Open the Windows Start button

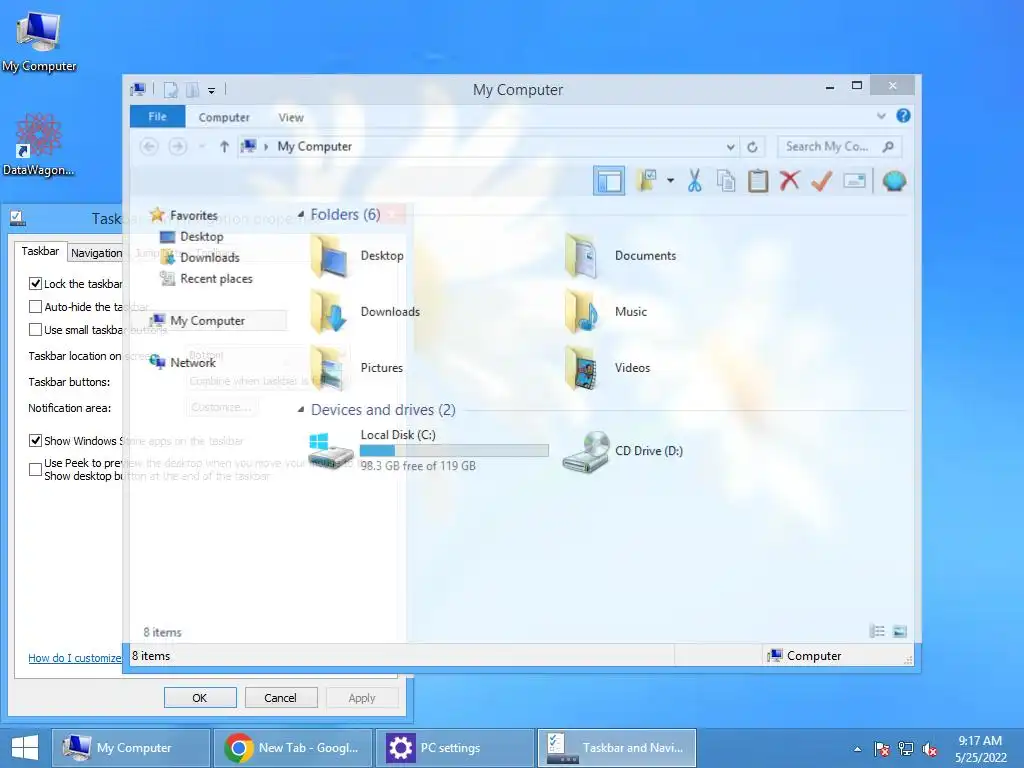coord(25,748)
